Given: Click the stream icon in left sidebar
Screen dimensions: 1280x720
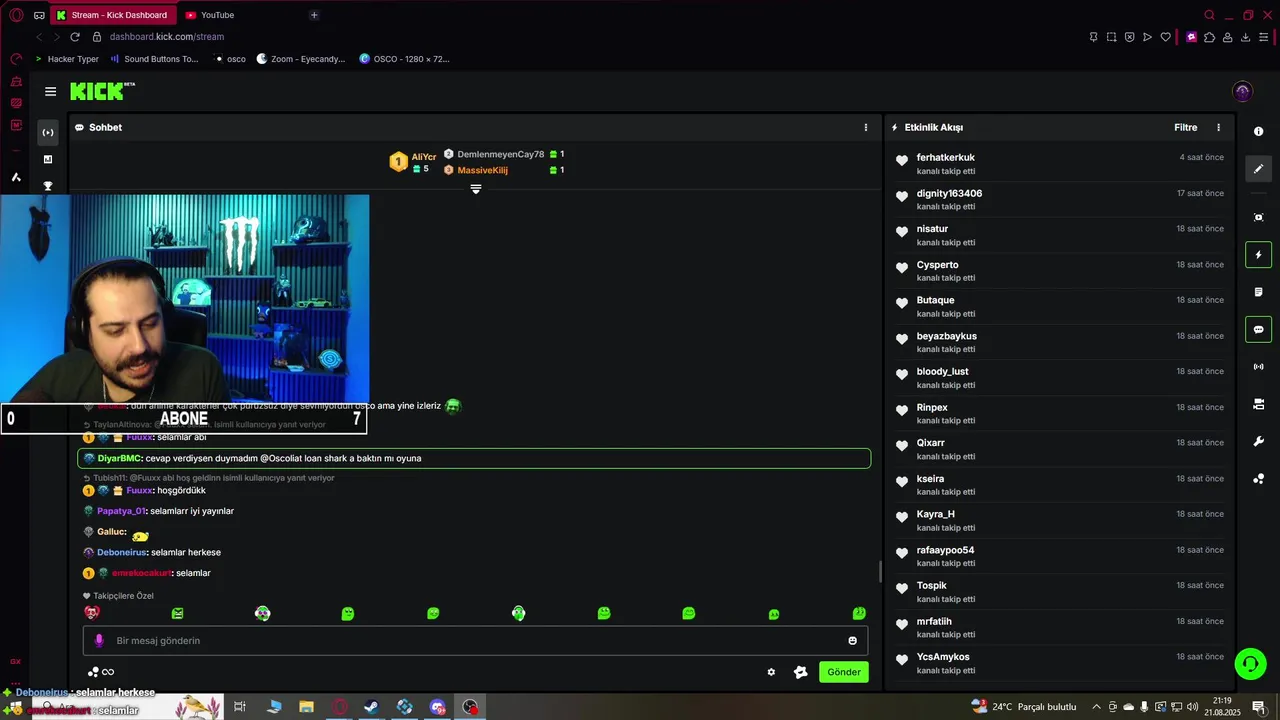Looking at the screenshot, I should [48, 132].
